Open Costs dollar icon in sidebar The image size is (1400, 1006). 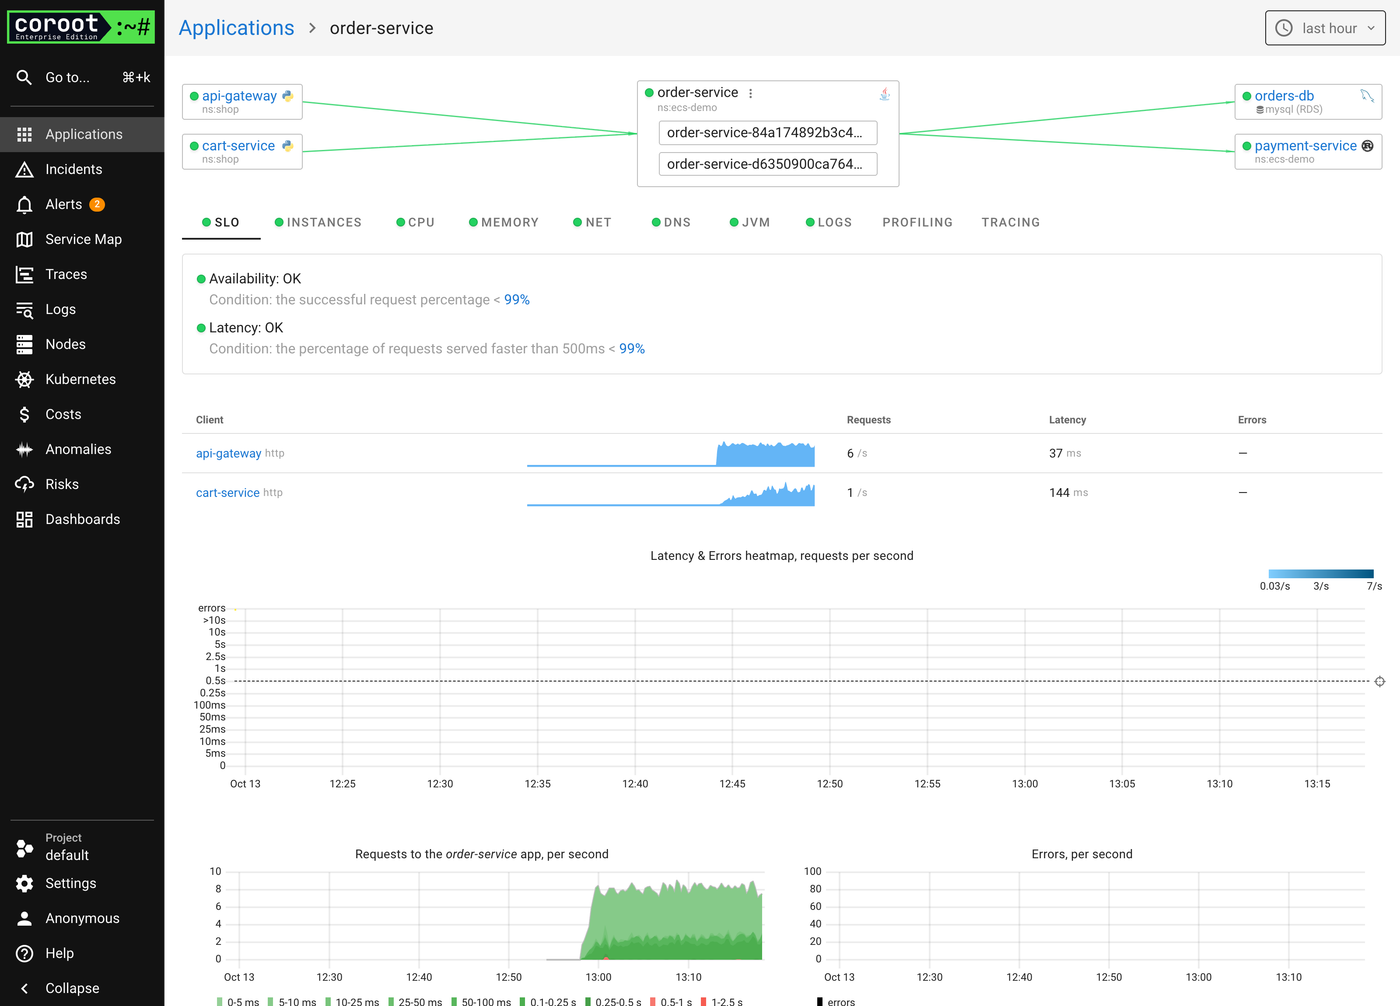(x=24, y=414)
